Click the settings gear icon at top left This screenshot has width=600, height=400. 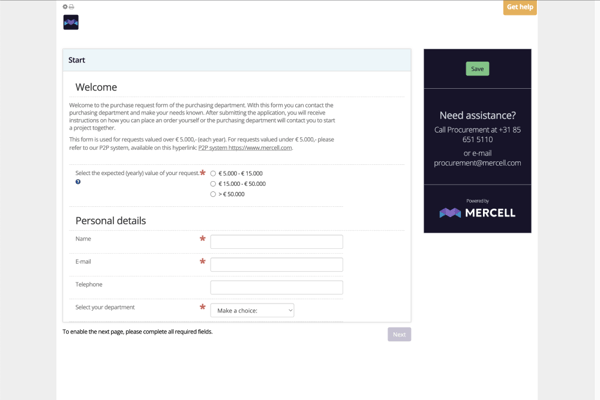(x=65, y=7)
